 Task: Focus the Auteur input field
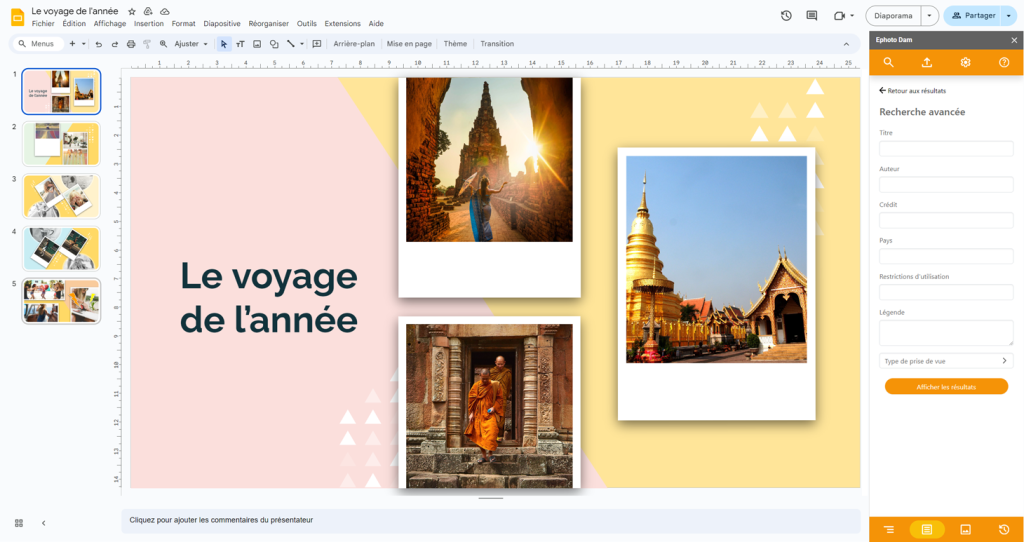pyautogui.click(x=946, y=185)
